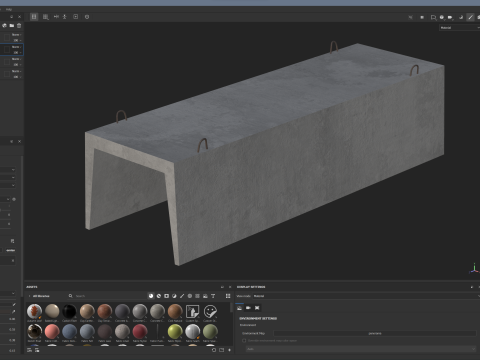Image resolution: width=480 pixels, height=360 pixels.
Task: Toggle the checkbox of the last texture set row
Action: point(7,74)
